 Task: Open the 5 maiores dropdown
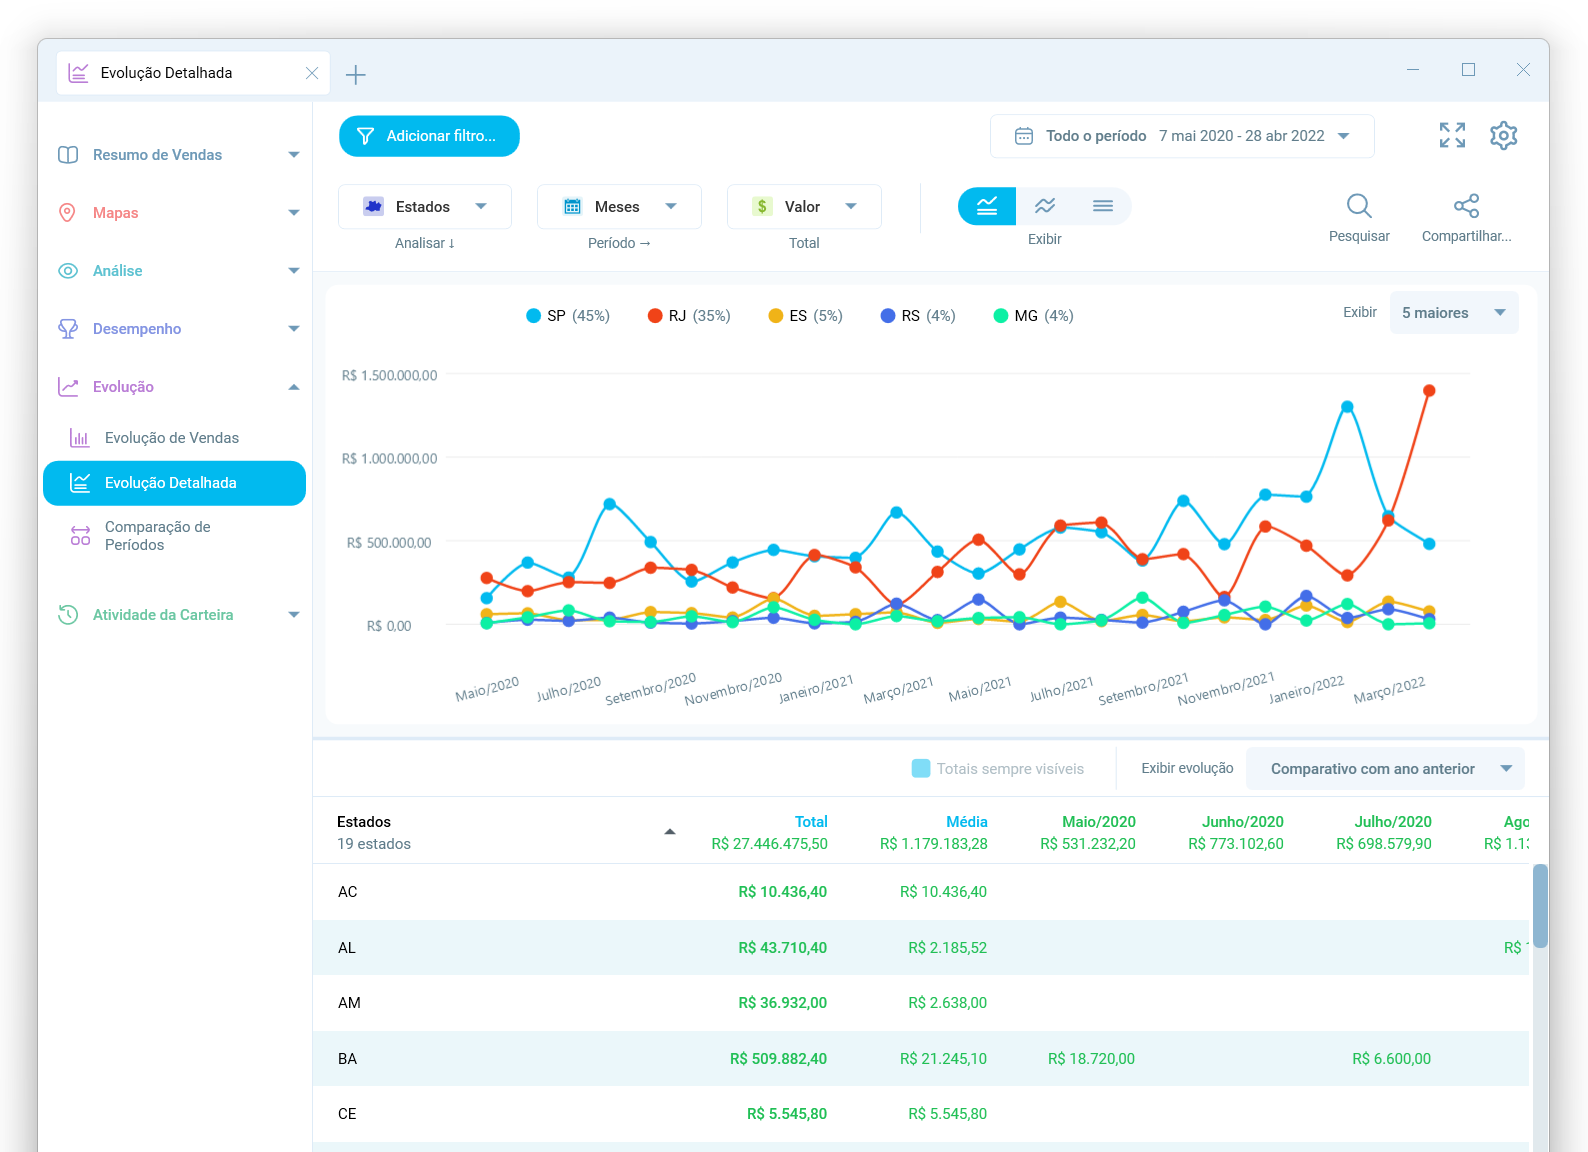coord(1454,313)
